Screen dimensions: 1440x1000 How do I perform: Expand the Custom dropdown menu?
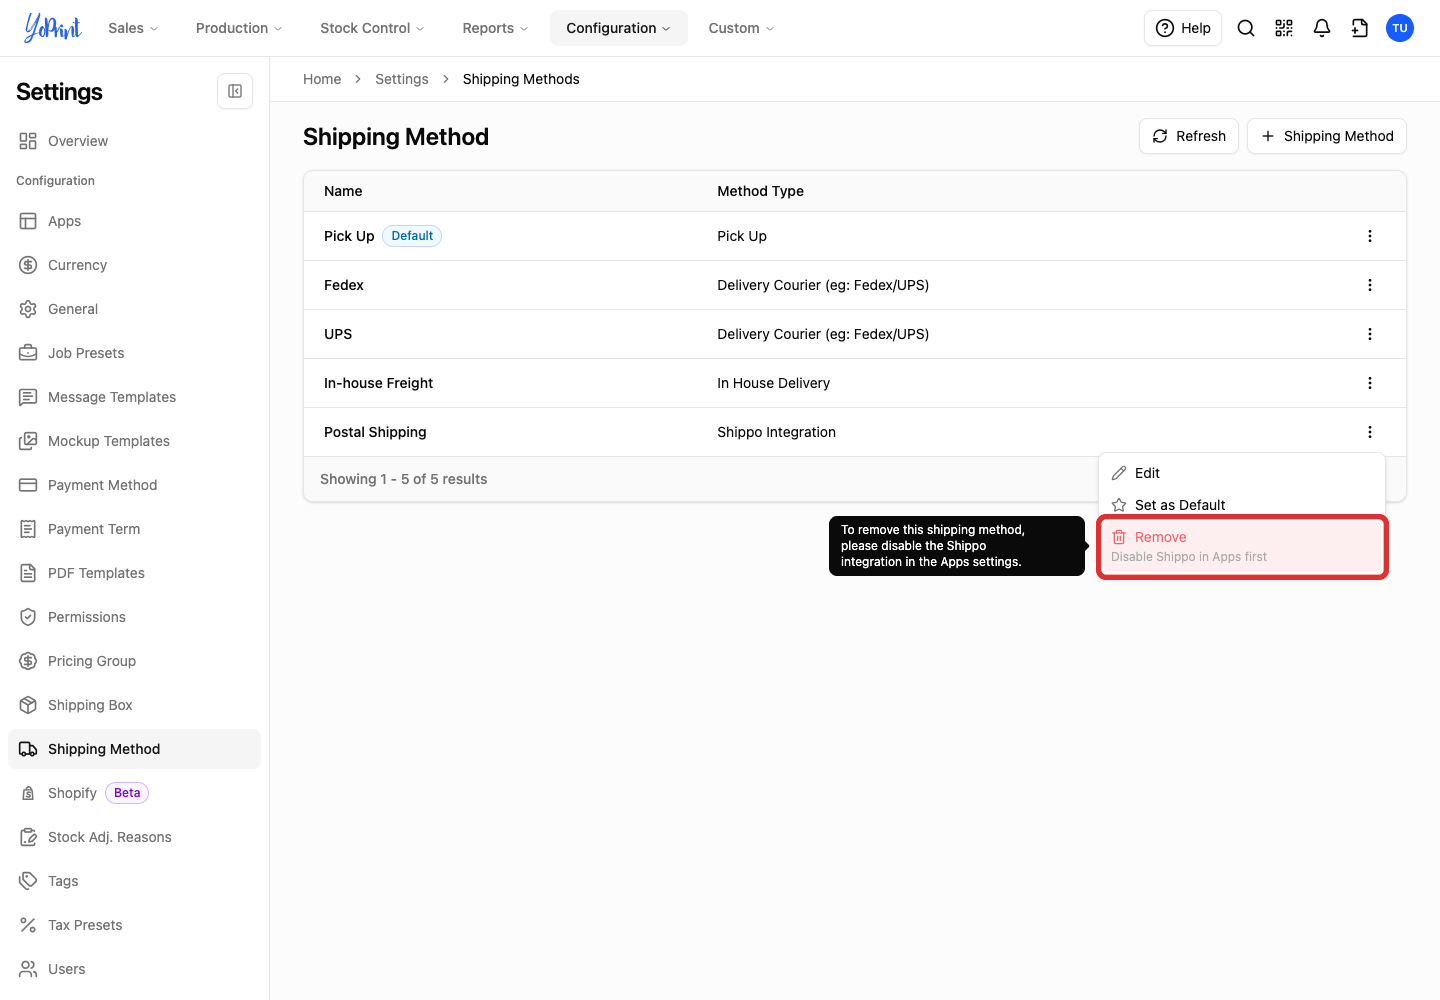[741, 28]
